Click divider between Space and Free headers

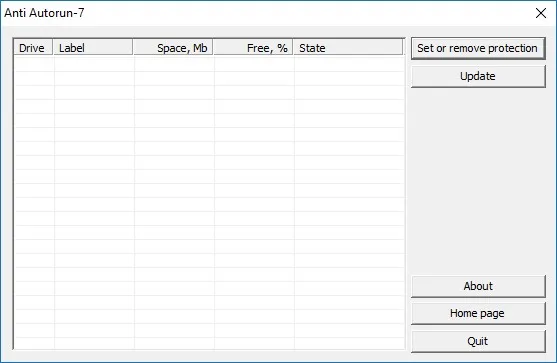pyautogui.click(x=213, y=48)
